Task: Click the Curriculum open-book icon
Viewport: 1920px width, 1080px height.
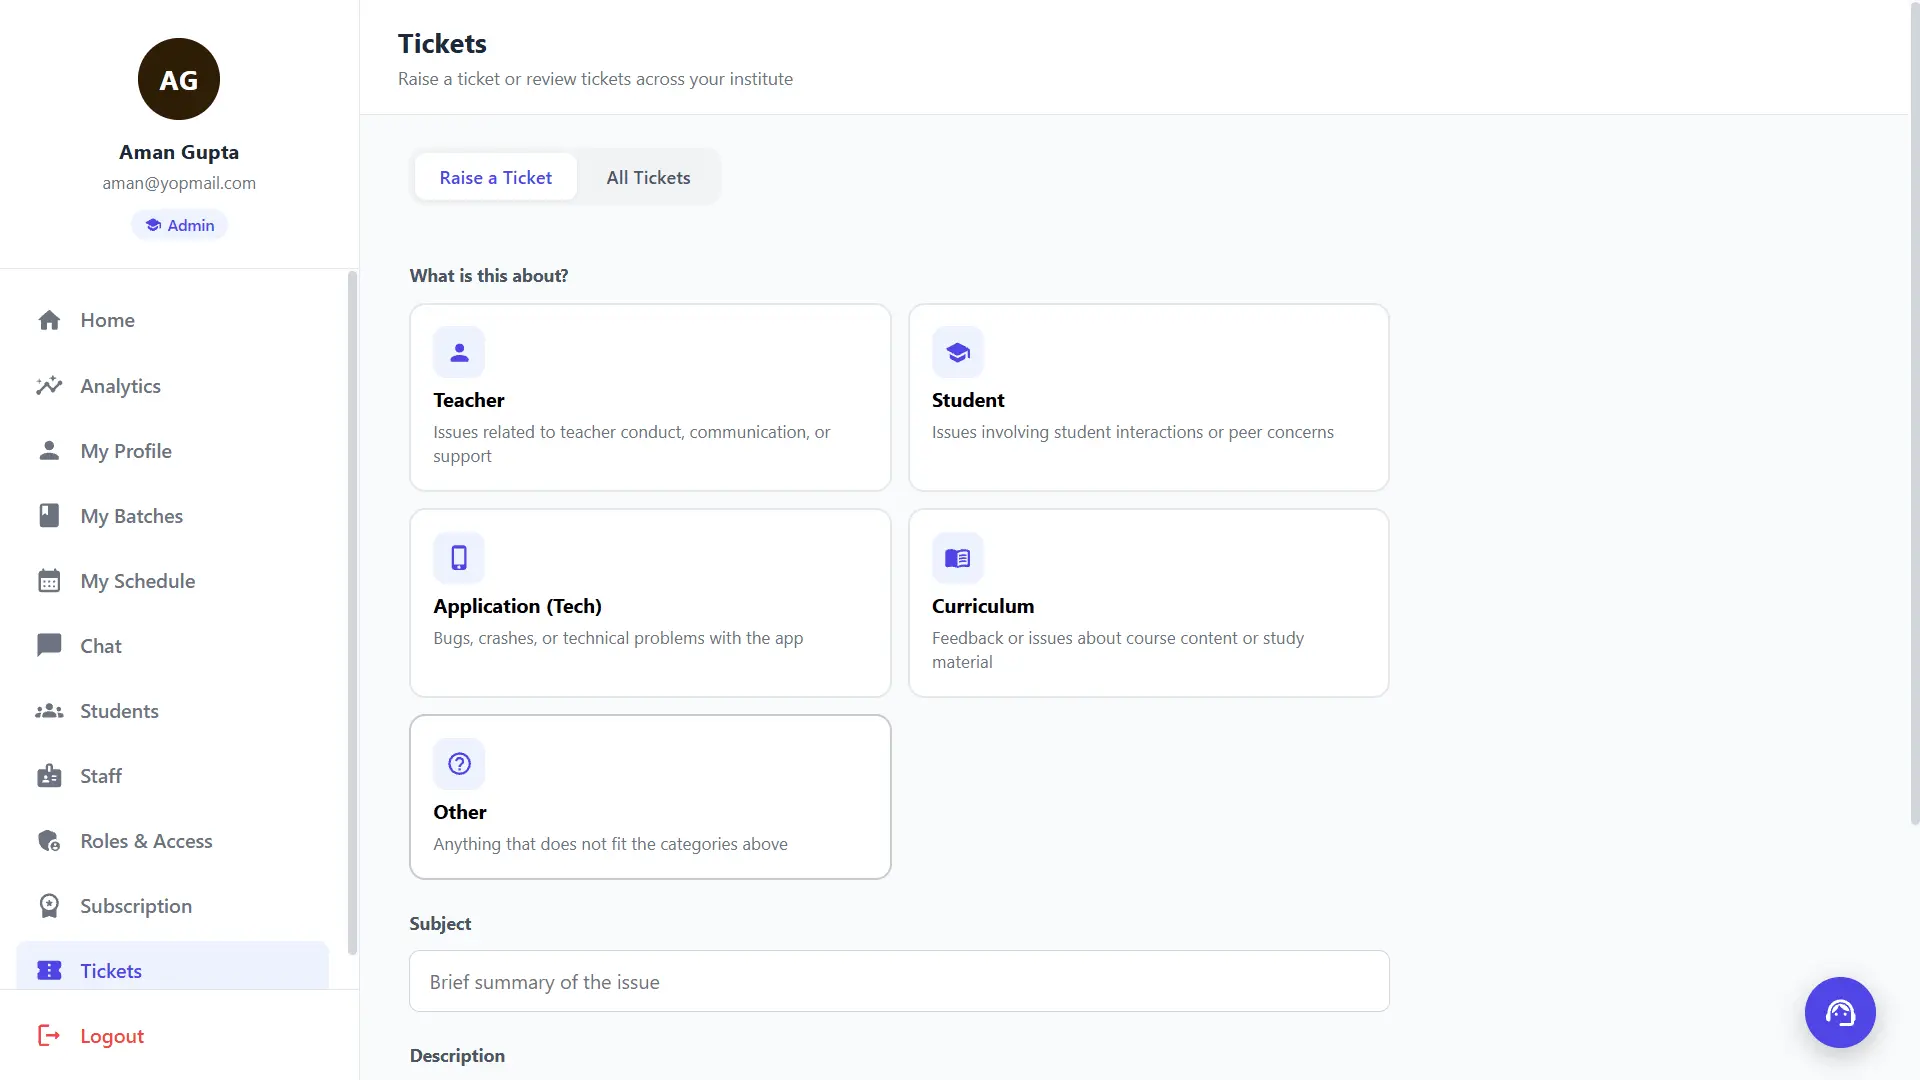Action: click(x=958, y=558)
